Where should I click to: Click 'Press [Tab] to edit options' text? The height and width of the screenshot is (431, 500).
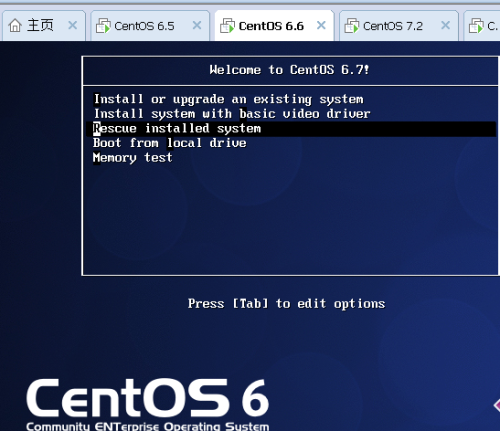click(x=286, y=304)
